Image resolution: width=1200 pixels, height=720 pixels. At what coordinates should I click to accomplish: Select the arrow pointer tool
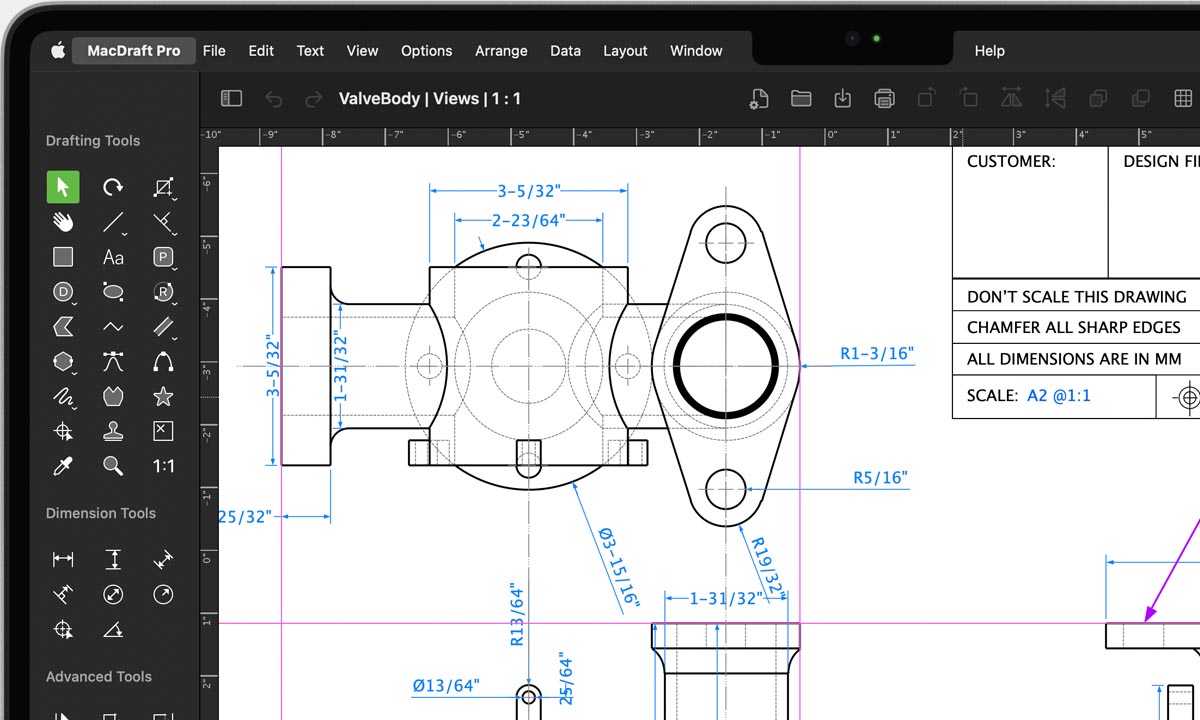tap(63, 187)
